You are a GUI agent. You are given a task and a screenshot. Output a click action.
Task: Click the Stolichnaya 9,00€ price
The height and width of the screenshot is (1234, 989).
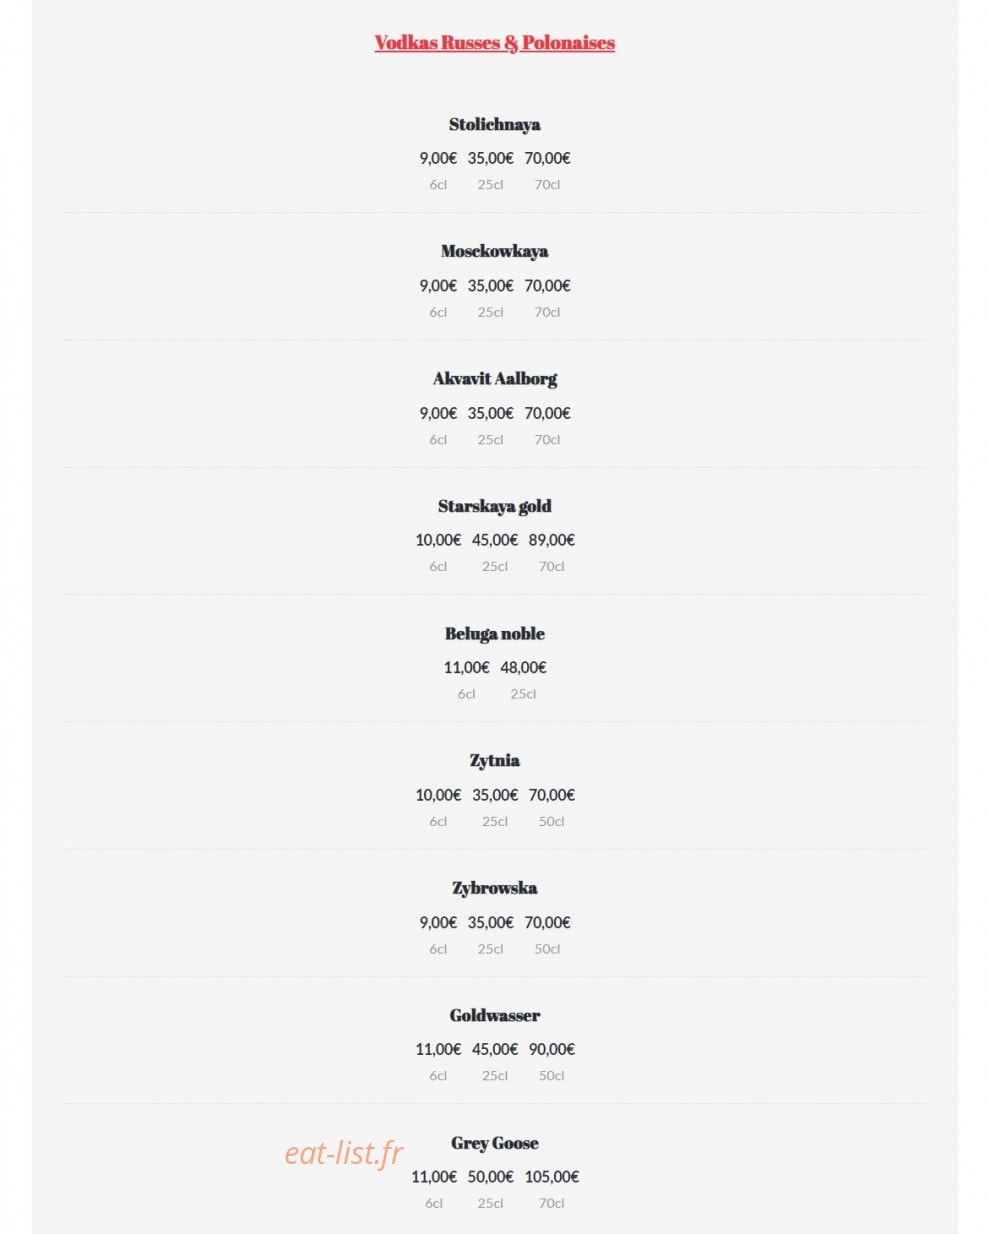(x=438, y=158)
